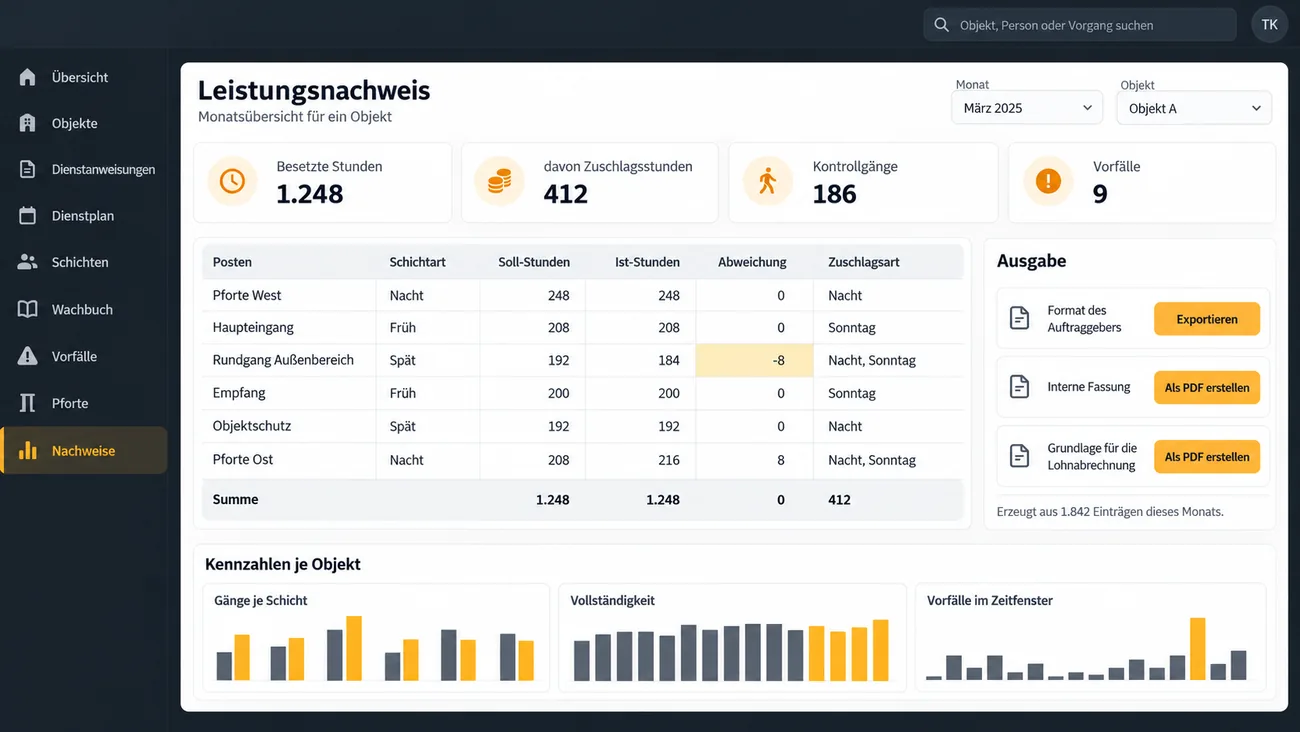This screenshot has height=732, width=1300.
Task: Click the 216 Ist-Stunden value for Pforte Ost
Action: tap(669, 460)
